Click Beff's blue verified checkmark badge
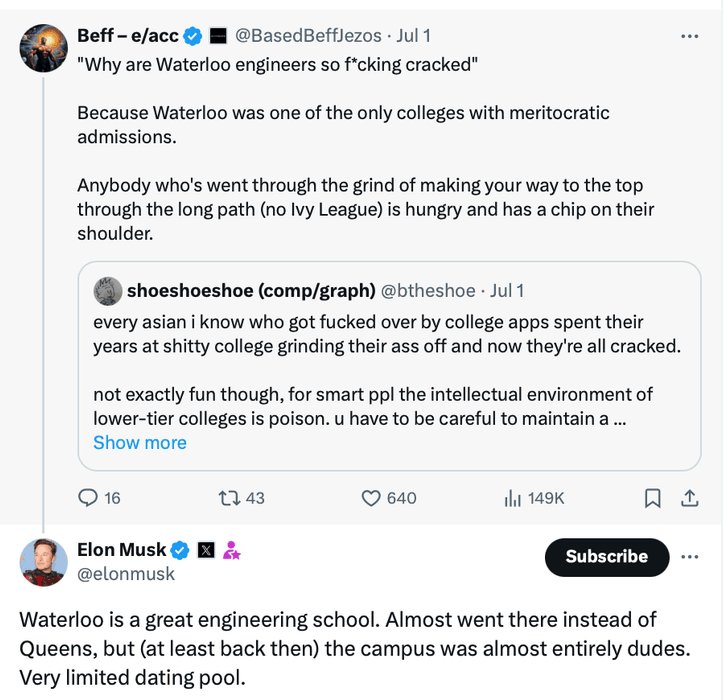This screenshot has height=700, width=723. pyautogui.click(x=193, y=36)
